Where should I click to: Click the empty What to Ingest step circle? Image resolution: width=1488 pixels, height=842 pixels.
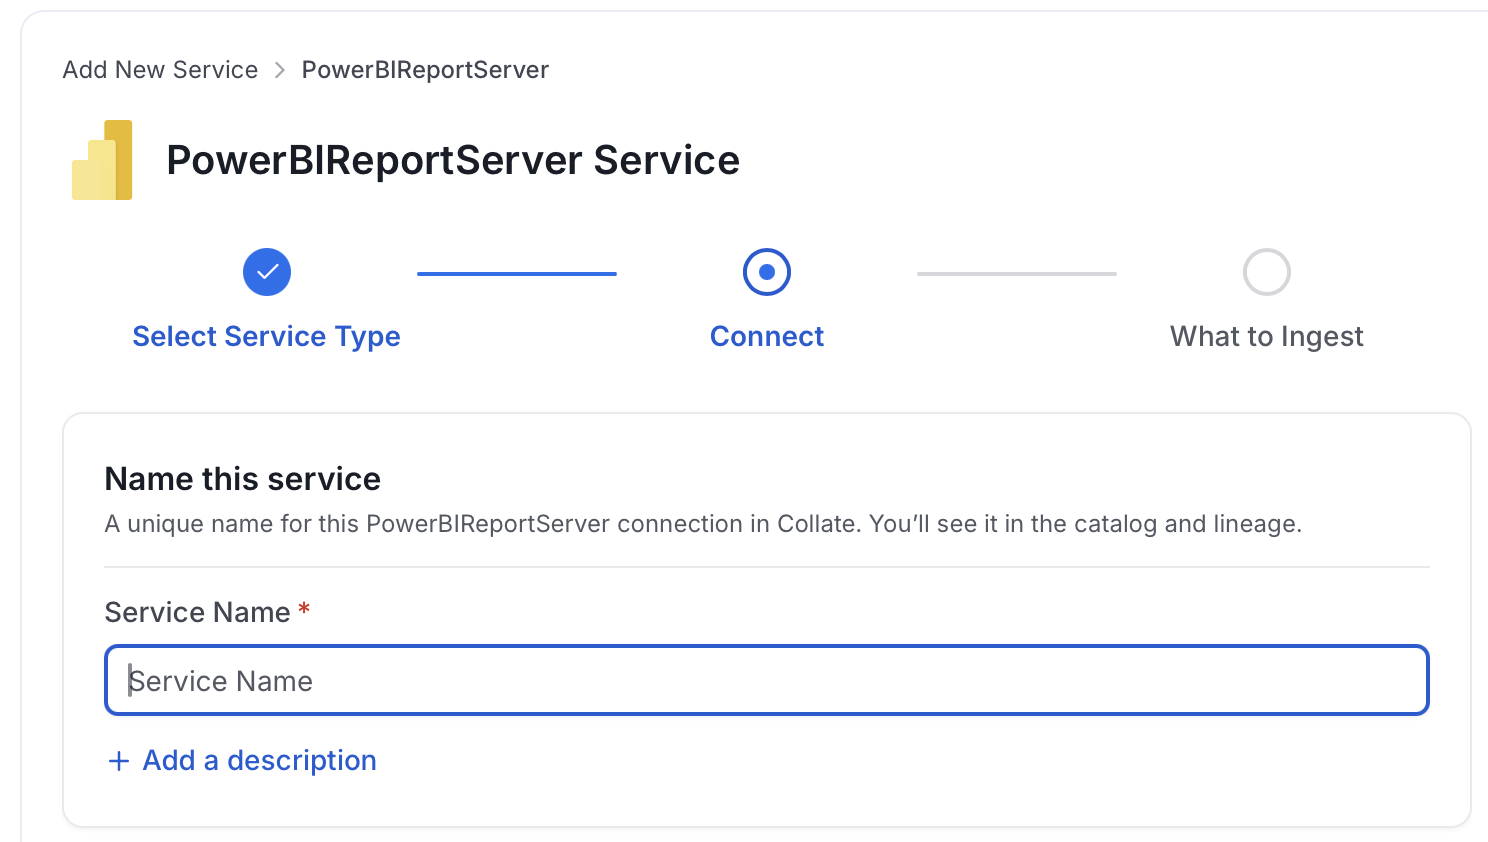tap(1267, 272)
